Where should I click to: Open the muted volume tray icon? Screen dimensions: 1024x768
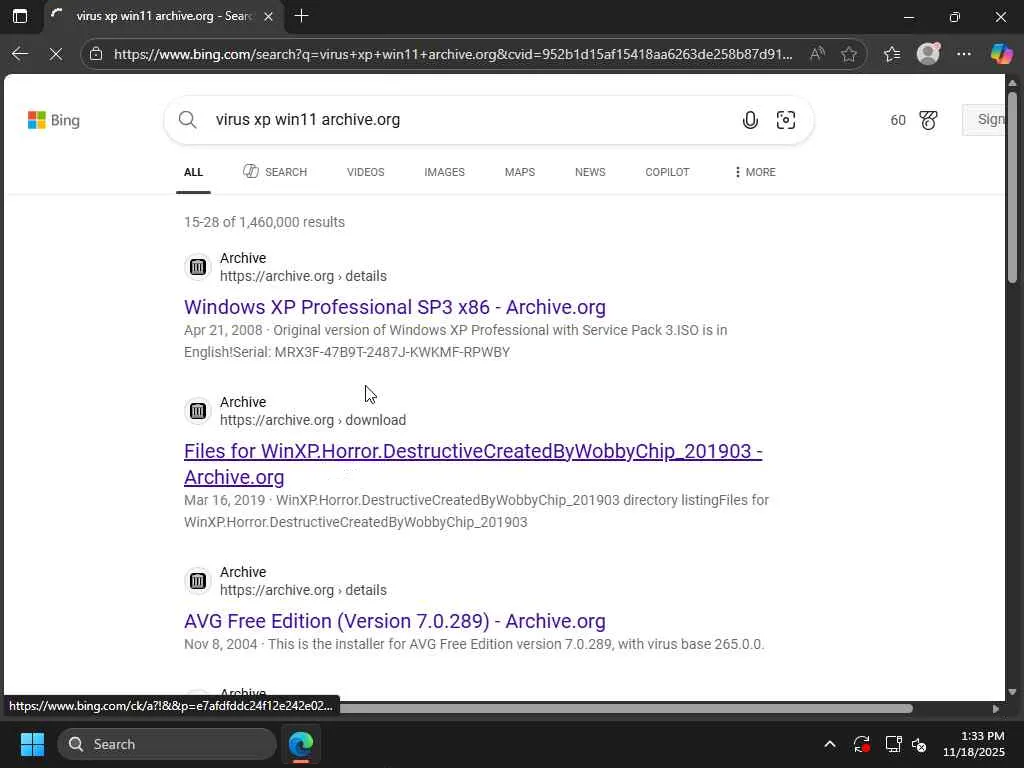pos(919,744)
